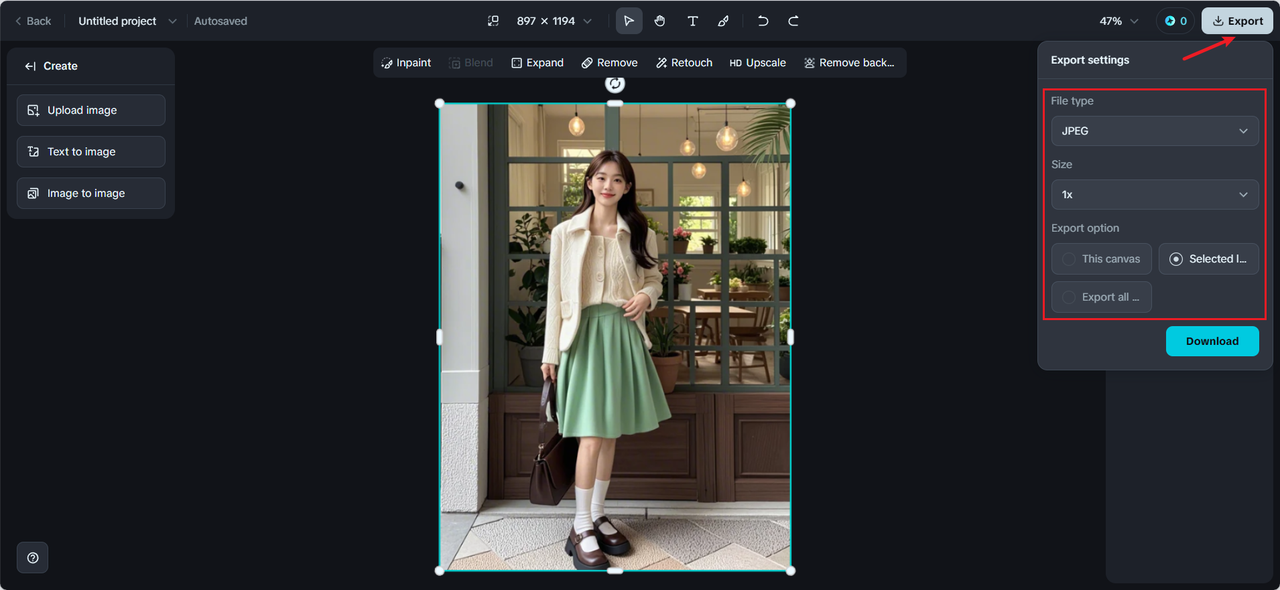The image size is (1280, 590).
Task: Select the Remove eraser tool
Action: click(x=609, y=63)
